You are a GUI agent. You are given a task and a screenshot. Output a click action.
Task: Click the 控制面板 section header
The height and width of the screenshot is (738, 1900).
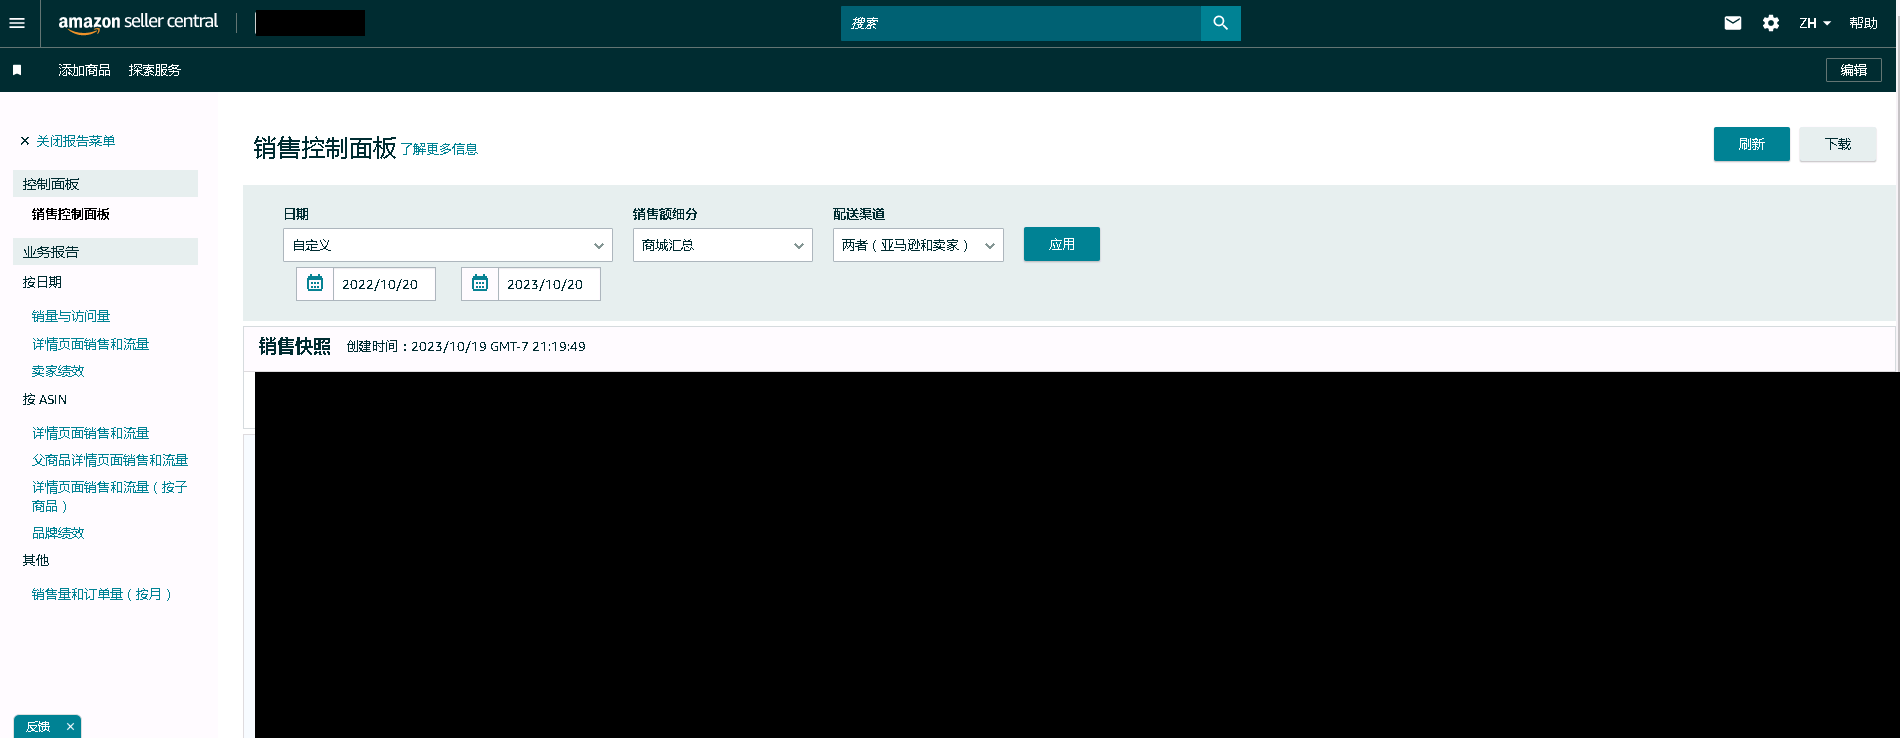click(x=105, y=184)
